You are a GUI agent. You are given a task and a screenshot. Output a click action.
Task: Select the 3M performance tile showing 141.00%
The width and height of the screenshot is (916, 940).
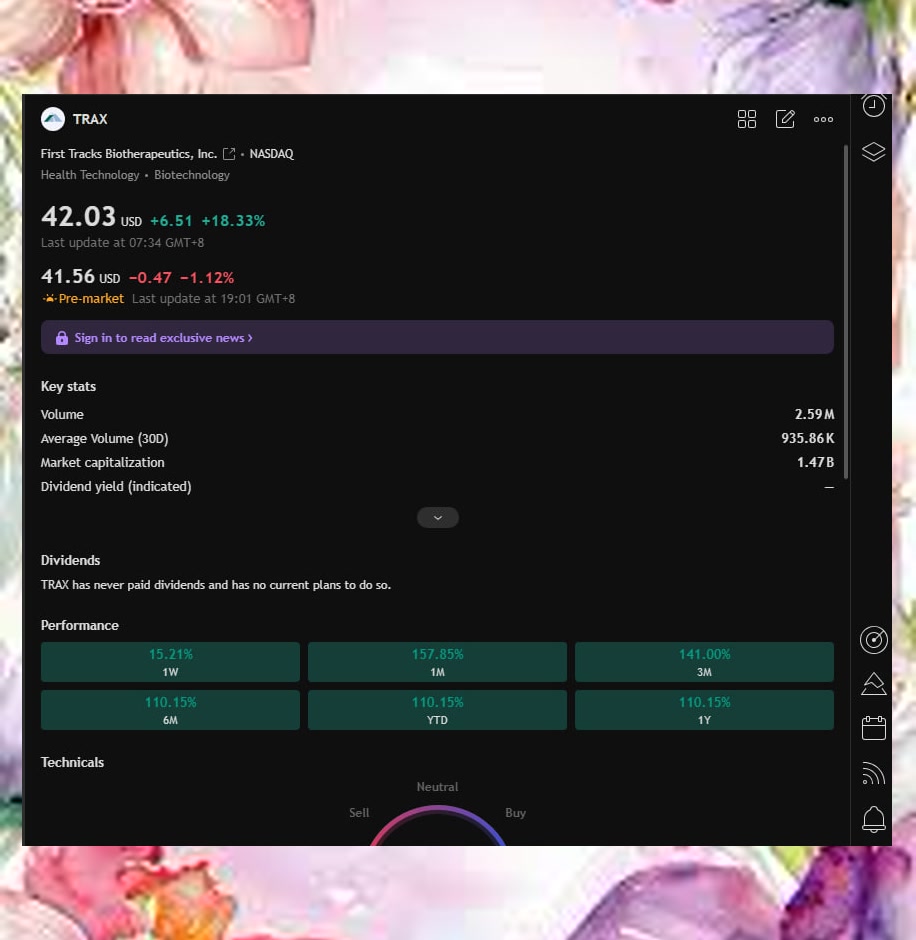(x=704, y=662)
